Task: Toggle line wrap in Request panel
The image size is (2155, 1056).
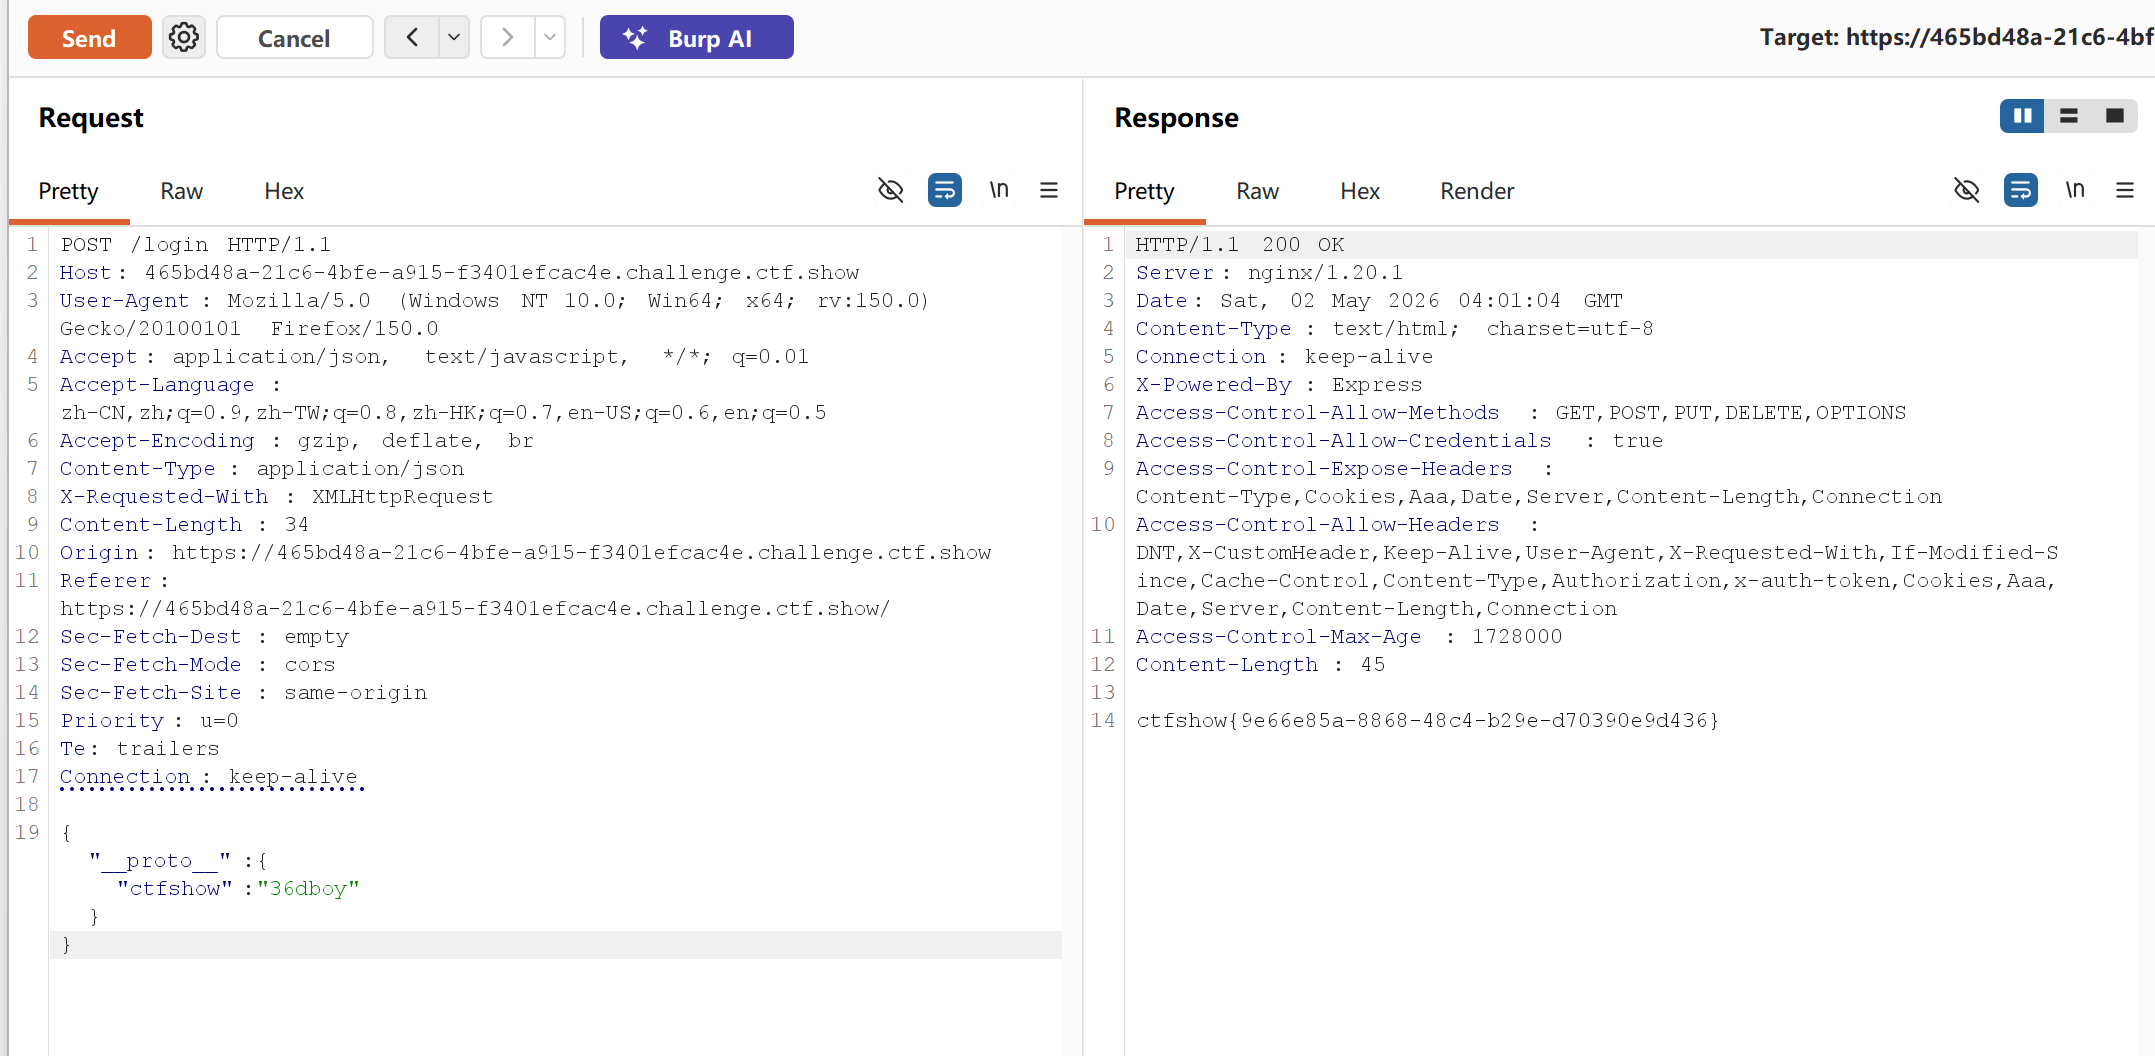Action: tap(945, 190)
